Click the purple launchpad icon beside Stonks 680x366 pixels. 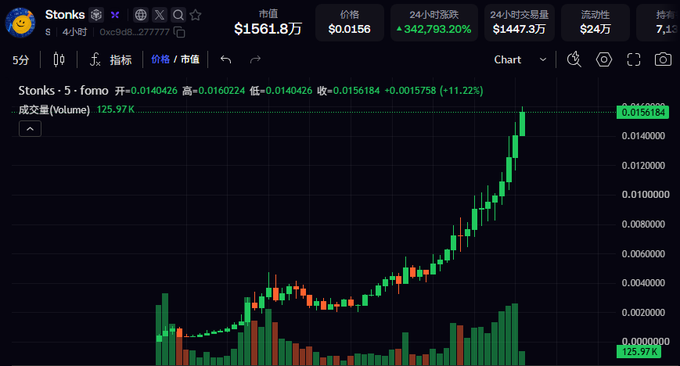click(x=115, y=15)
